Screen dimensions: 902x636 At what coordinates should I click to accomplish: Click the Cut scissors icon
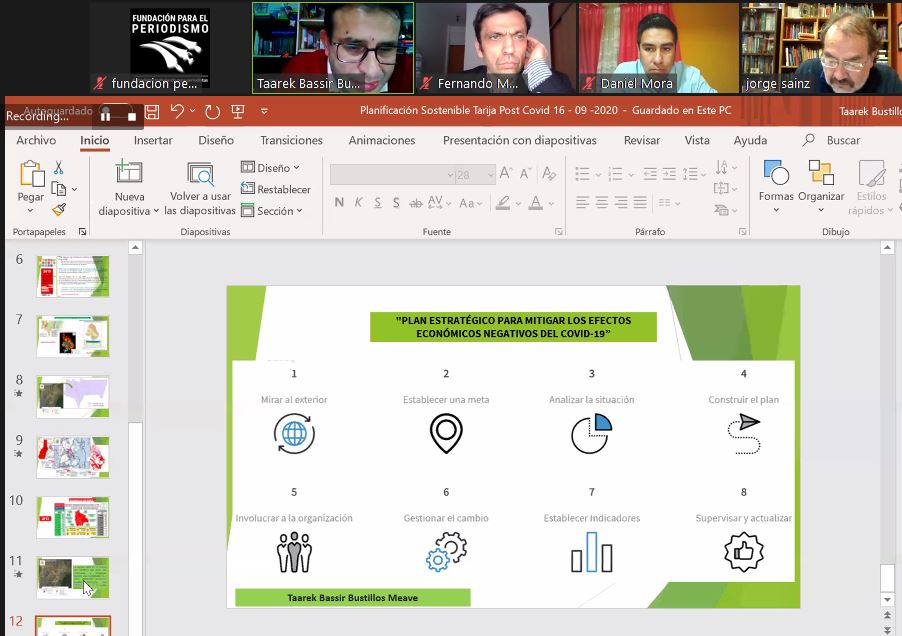59,168
